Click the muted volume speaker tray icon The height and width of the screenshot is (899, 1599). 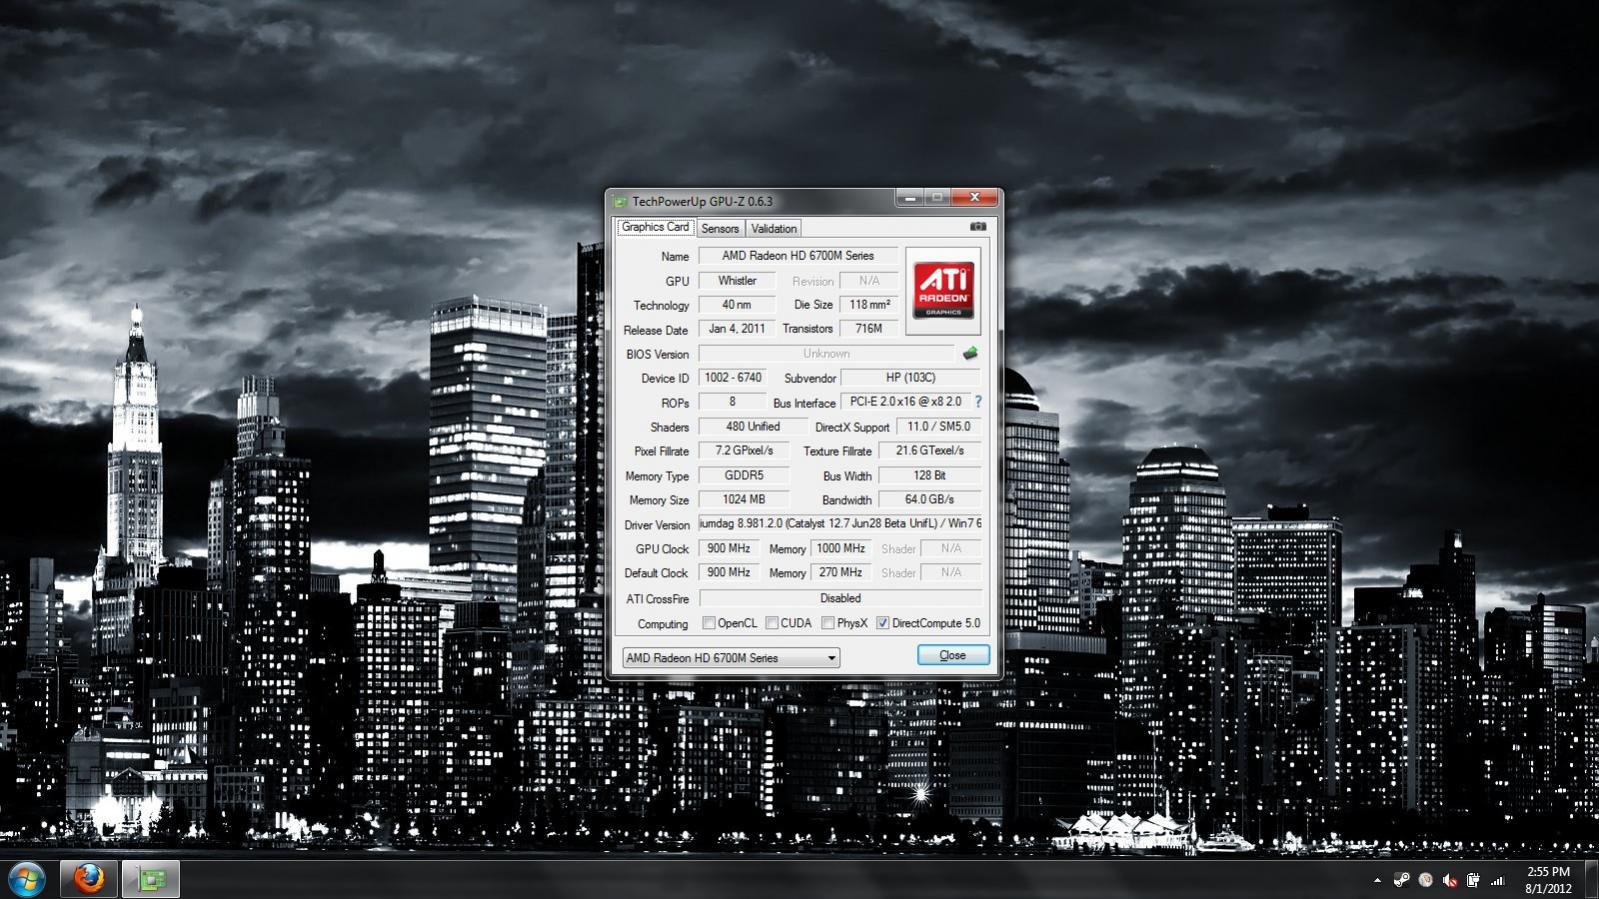[1449, 880]
